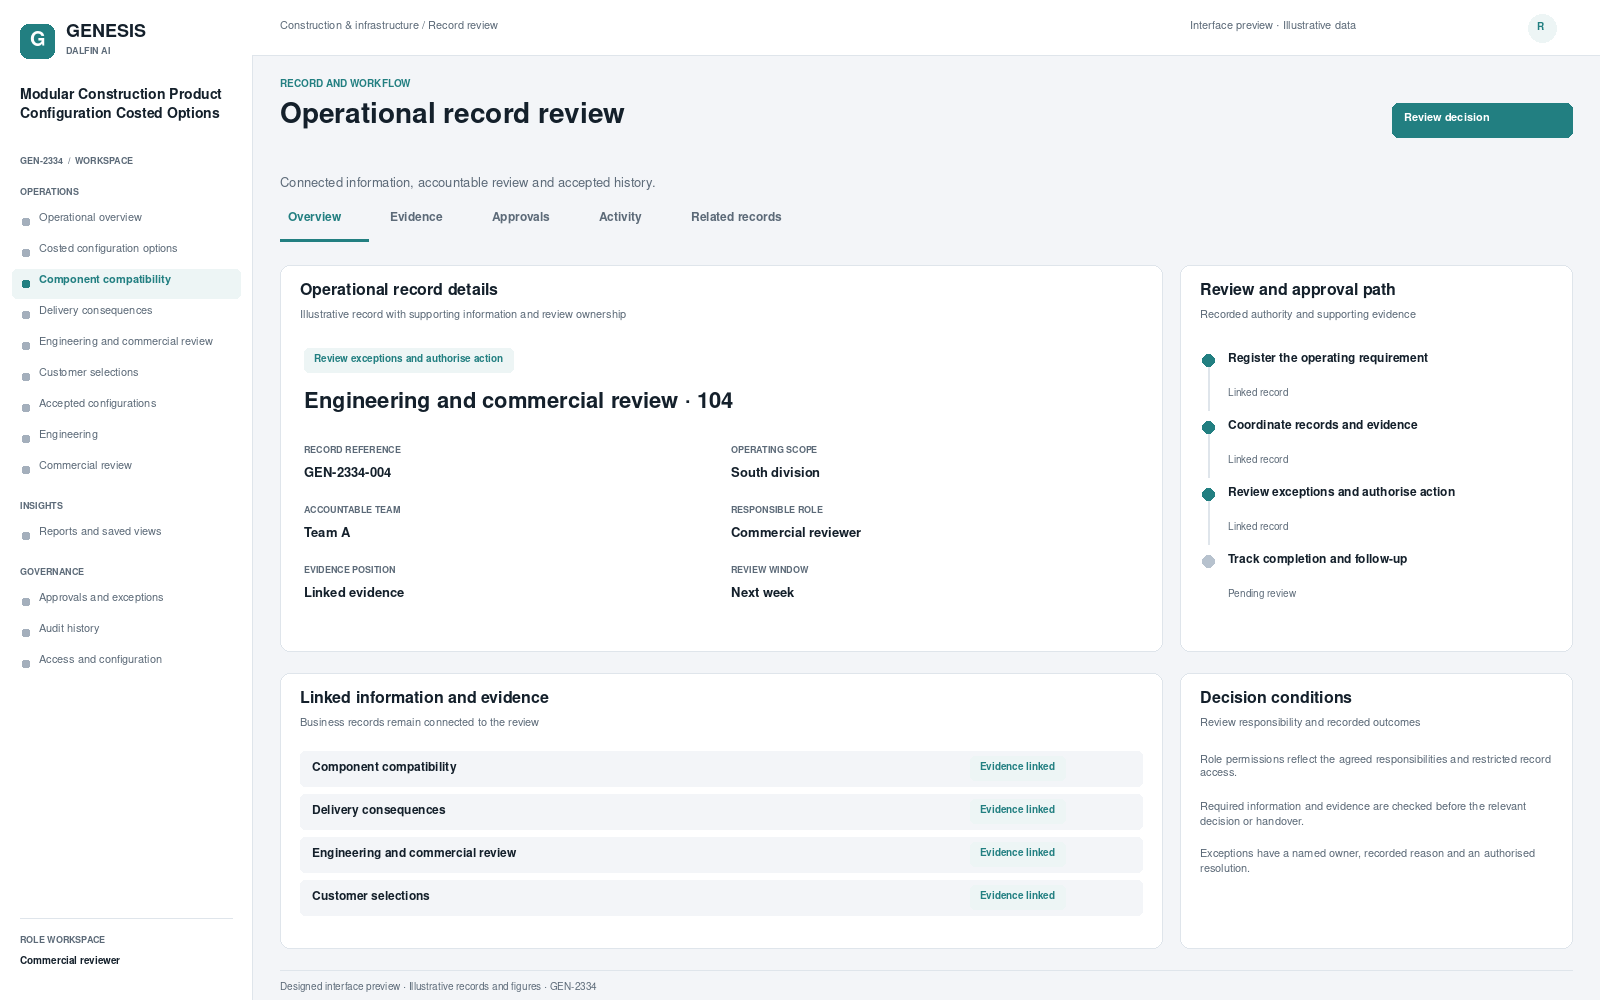Click the Delivery consequences evidence row
Image resolution: width=1600 pixels, height=1000 pixels.
coord(721,811)
